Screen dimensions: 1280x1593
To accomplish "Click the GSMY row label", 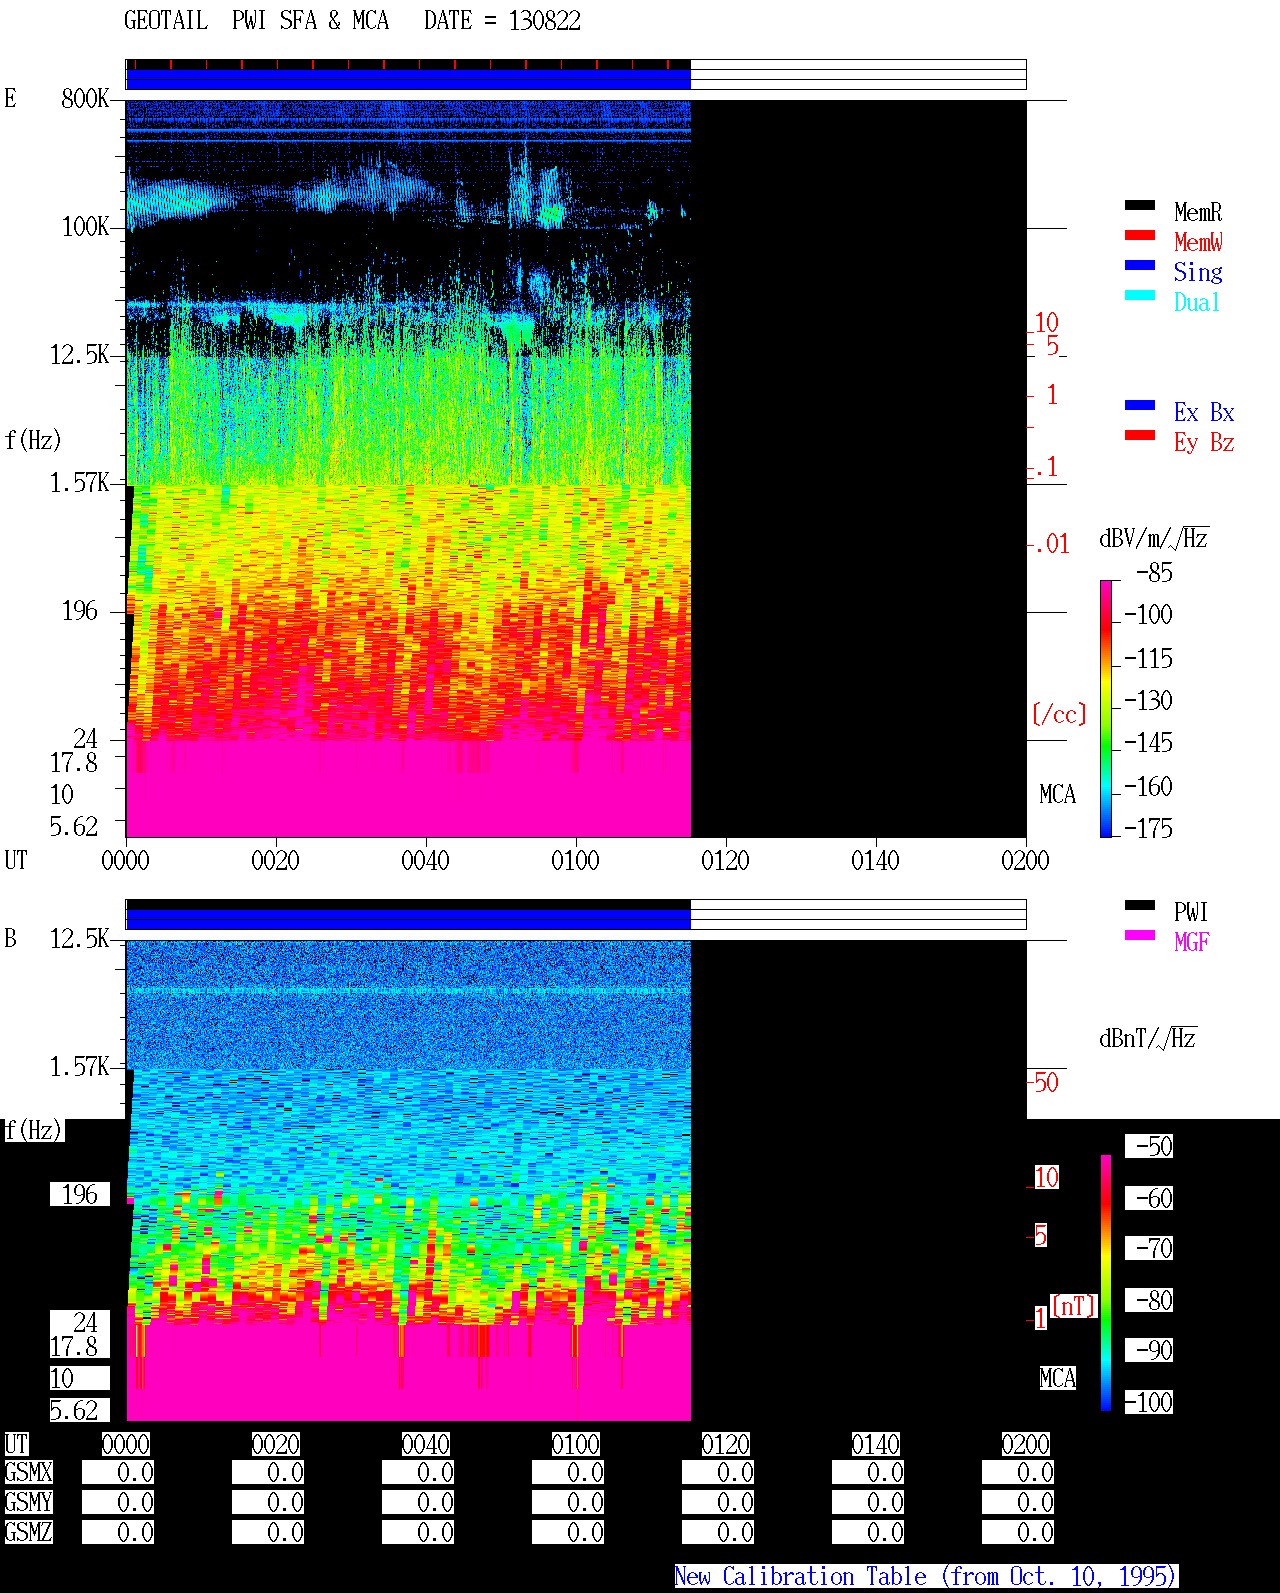I will [28, 1502].
